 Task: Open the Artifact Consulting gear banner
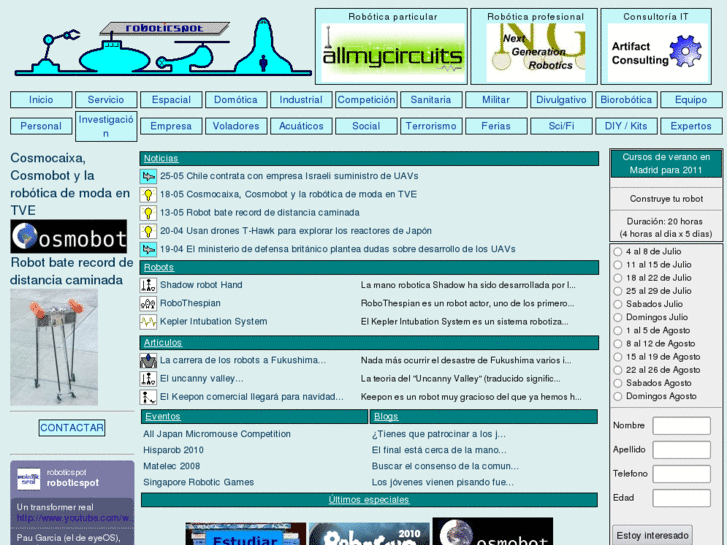(x=657, y=53)
